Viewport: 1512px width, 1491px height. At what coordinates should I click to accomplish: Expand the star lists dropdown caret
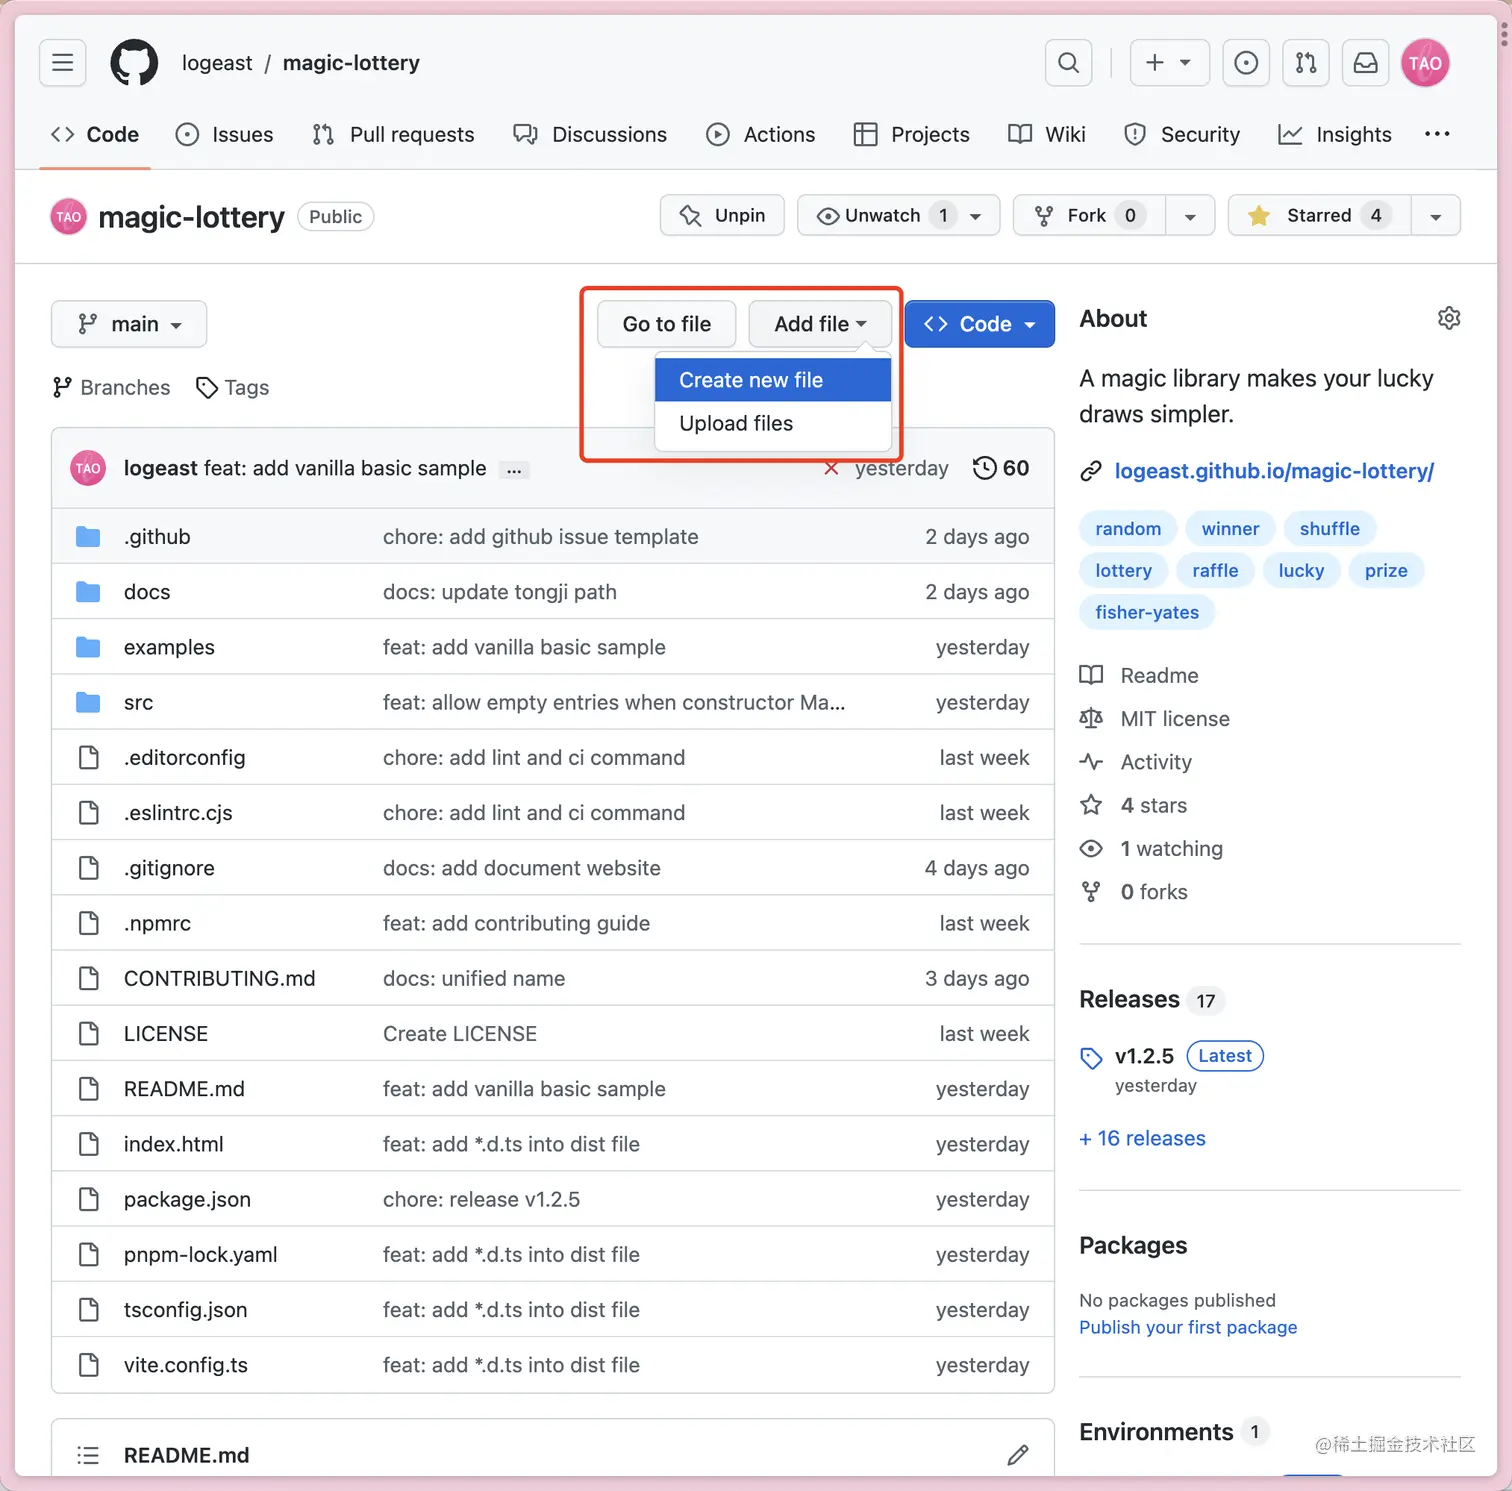coord(1436,215)
